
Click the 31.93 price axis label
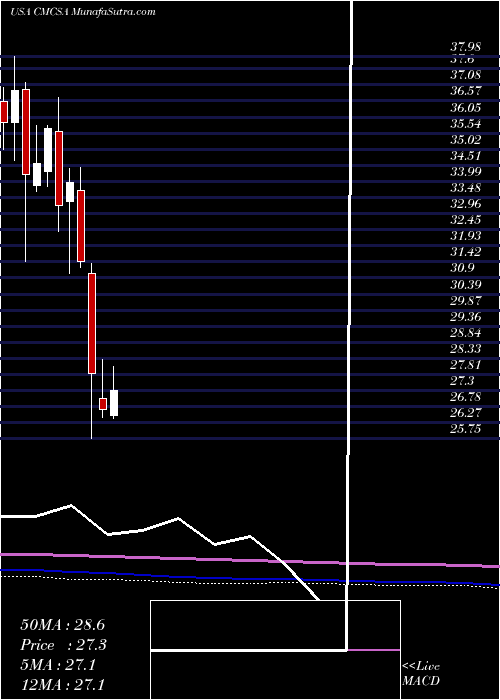[x=466, y=236]
